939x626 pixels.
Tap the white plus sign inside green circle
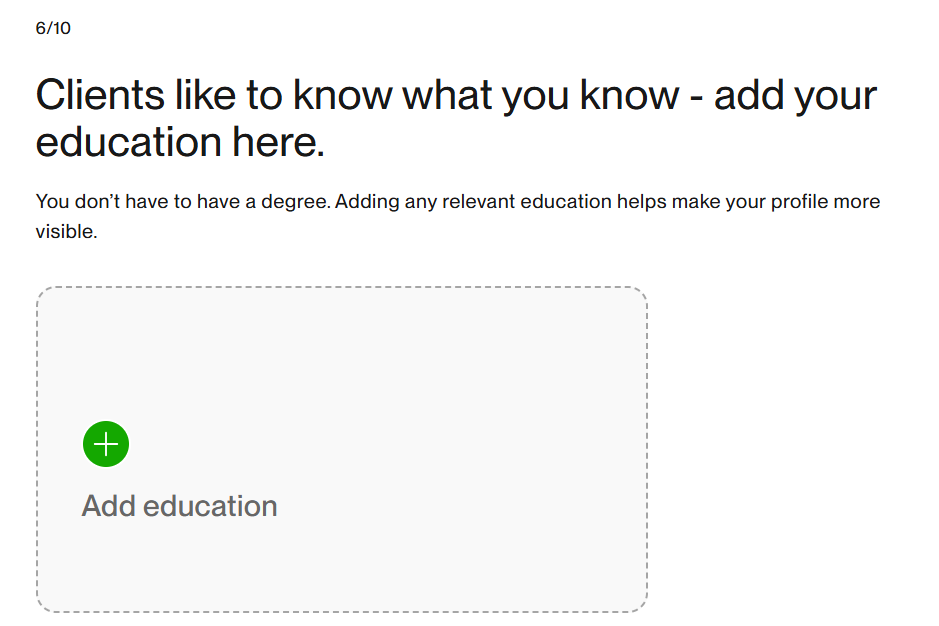click(106, 444)
